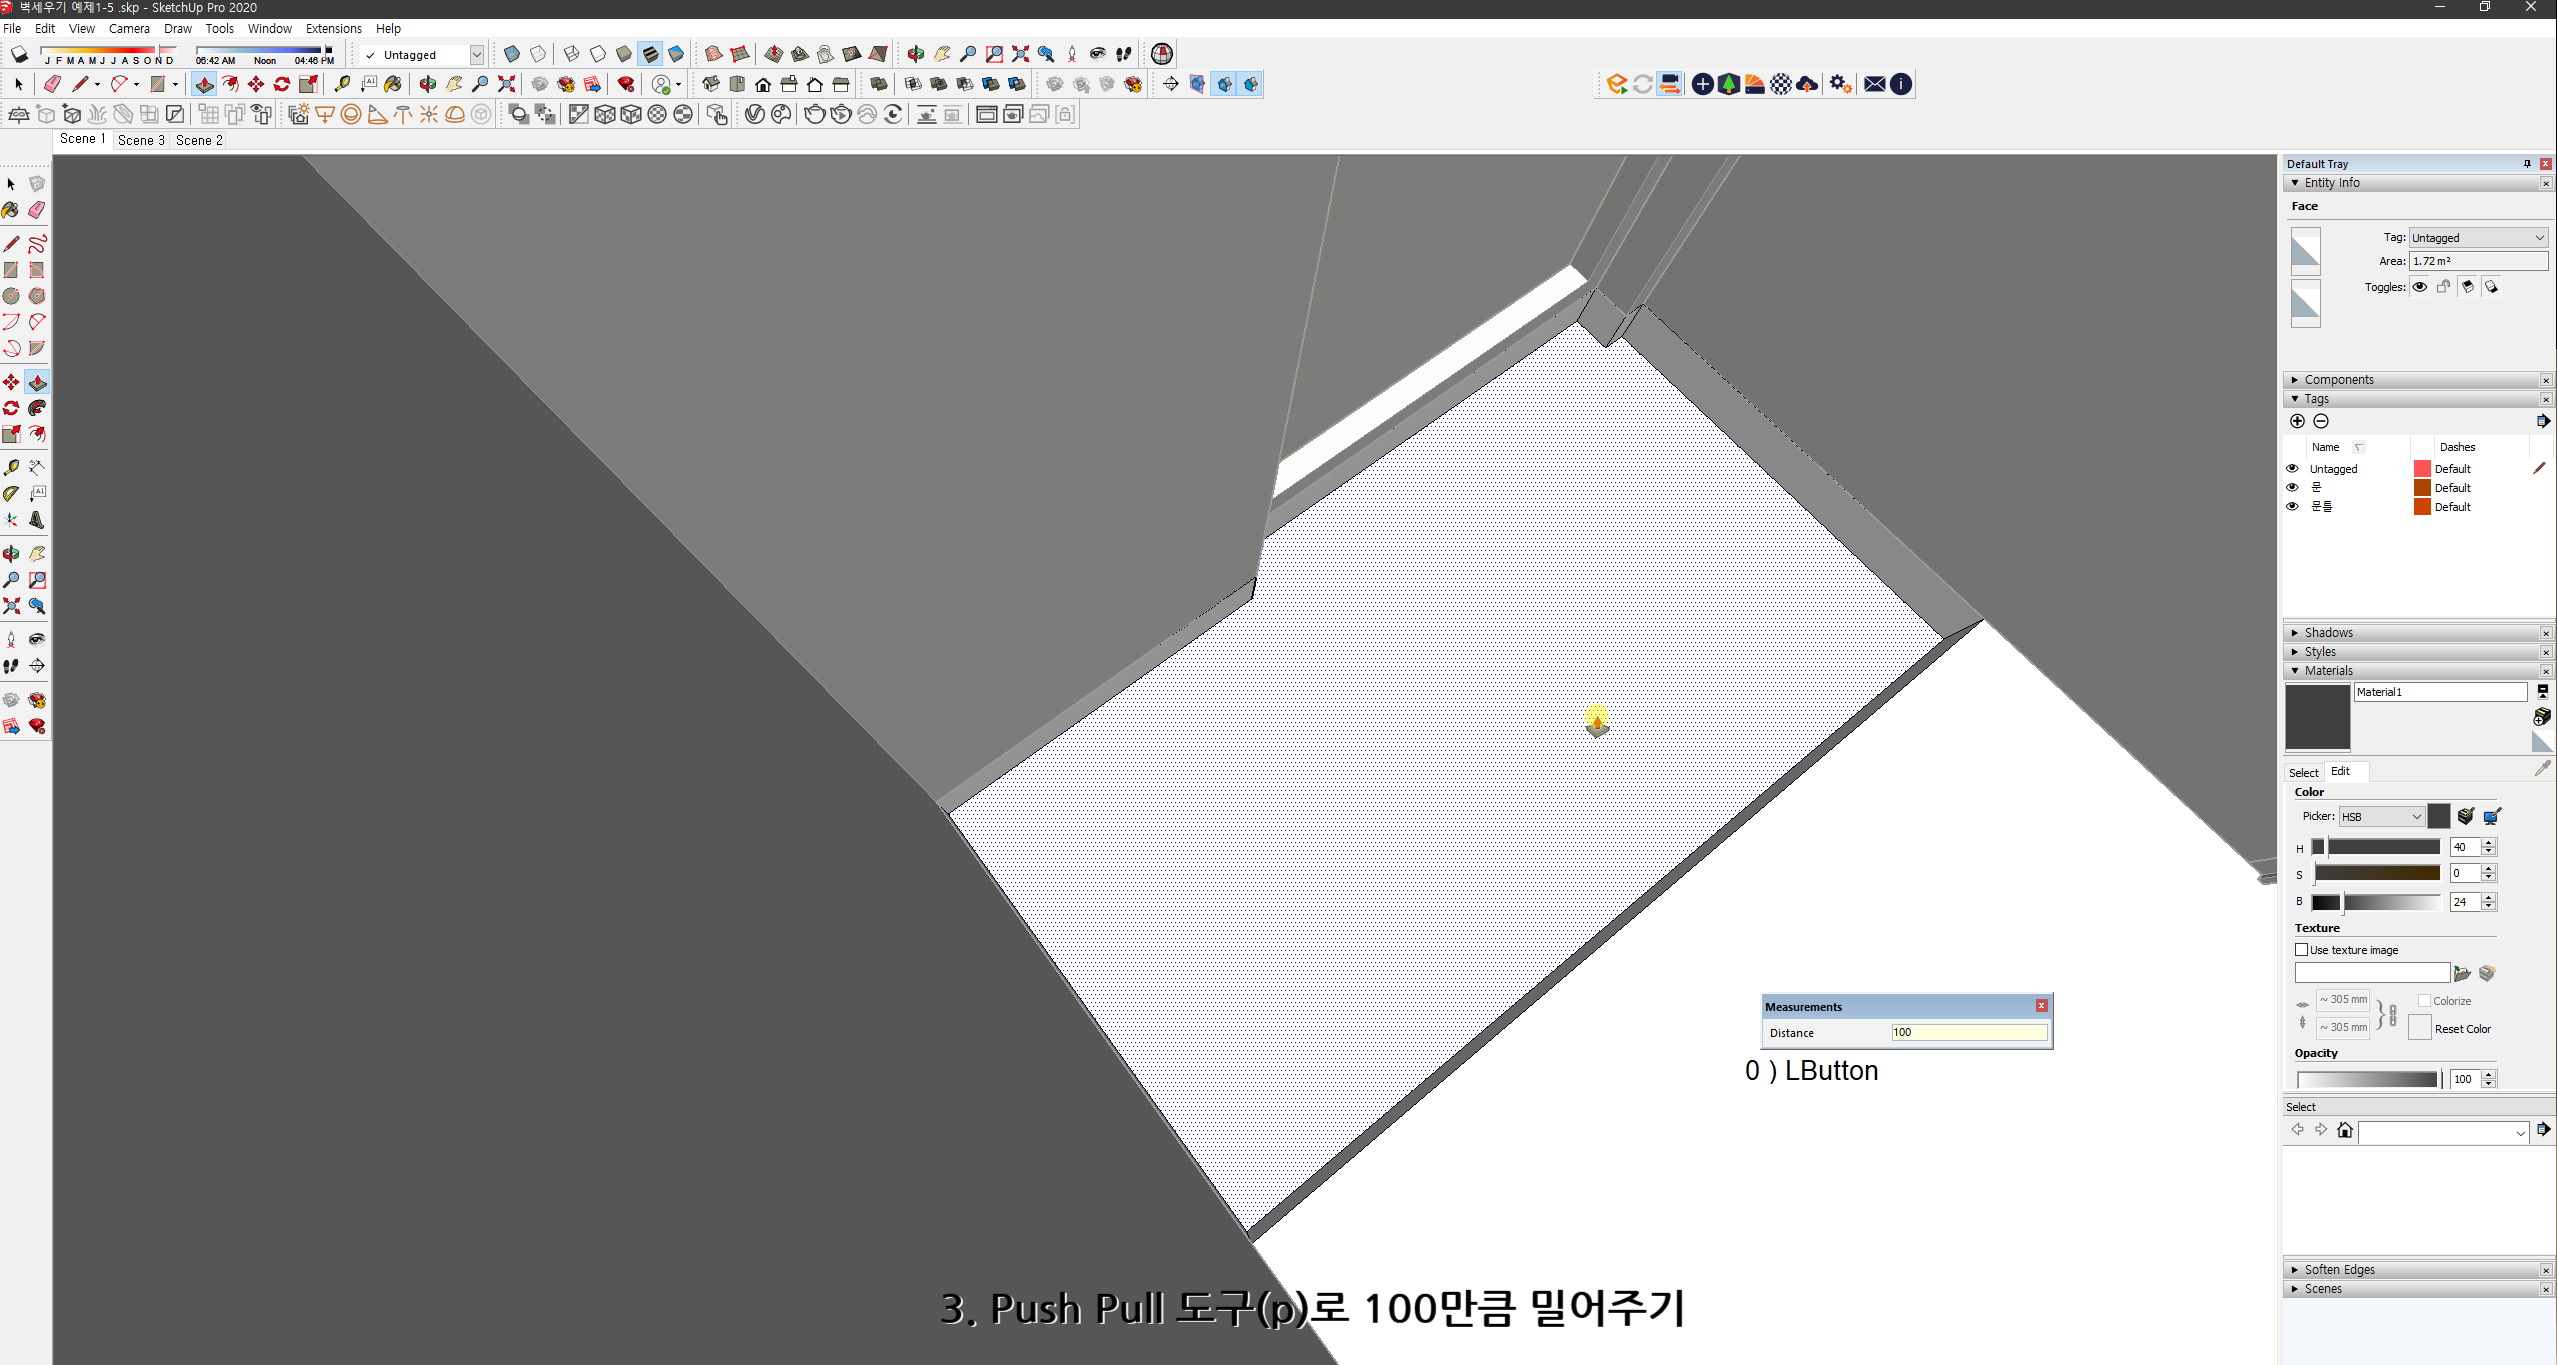Switch to the Orbit tool
This screenshot has width=2557, height=1365.
tap(11, 553)
